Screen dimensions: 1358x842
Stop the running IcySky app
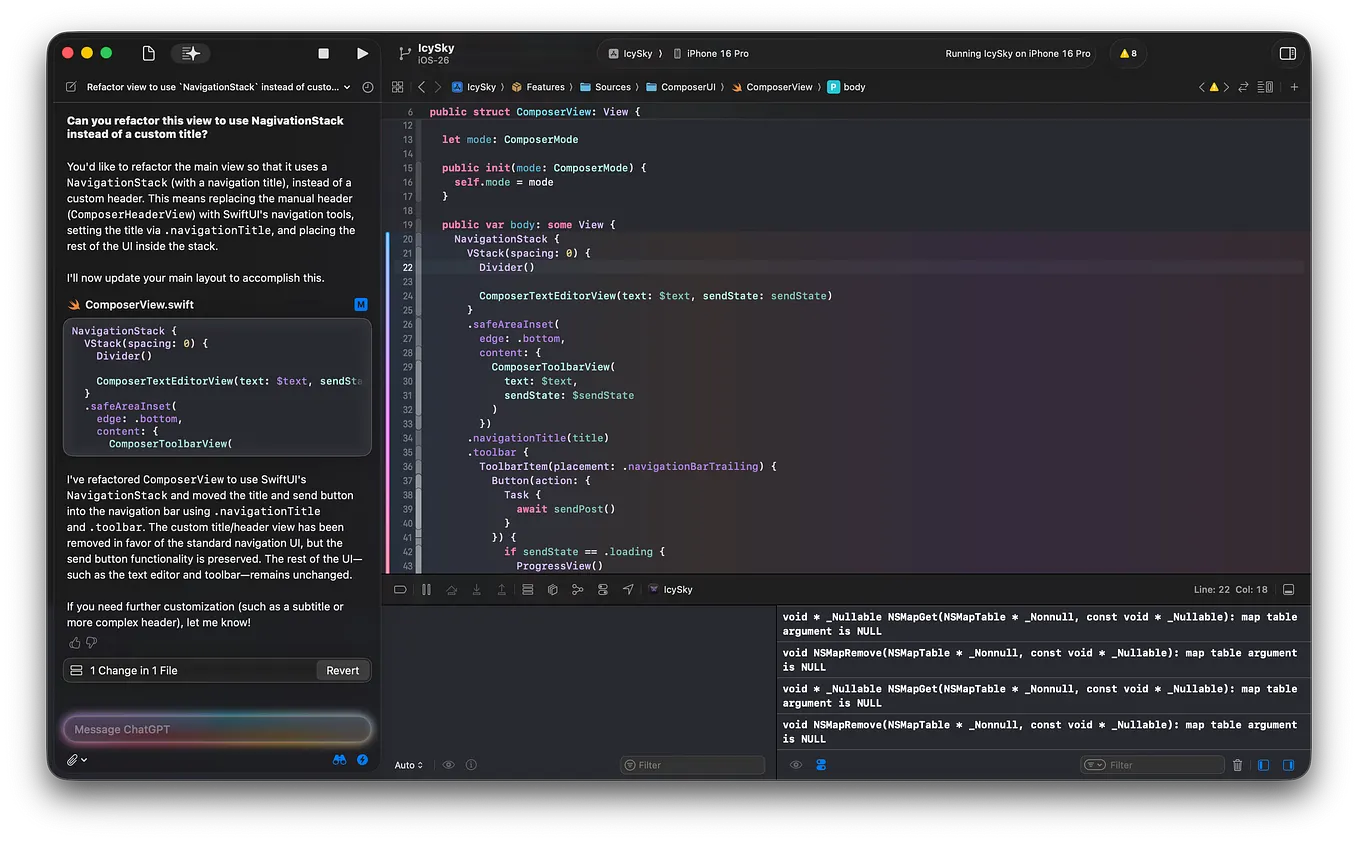pos(322,53)
